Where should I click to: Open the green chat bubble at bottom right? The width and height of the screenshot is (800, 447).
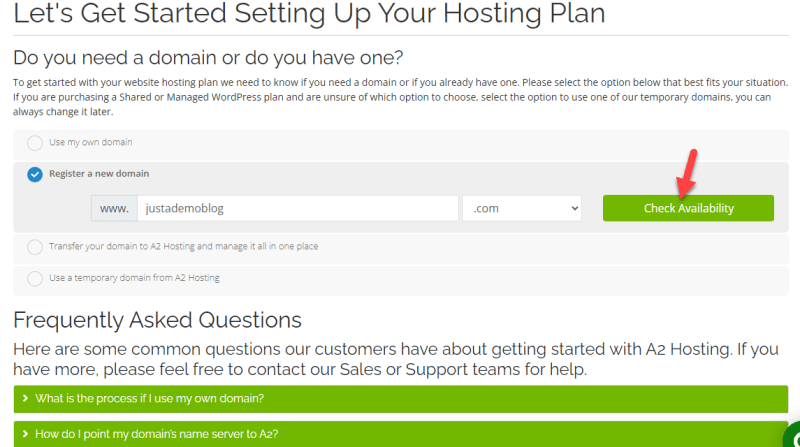pyautogui.click(x=791, y=435)
